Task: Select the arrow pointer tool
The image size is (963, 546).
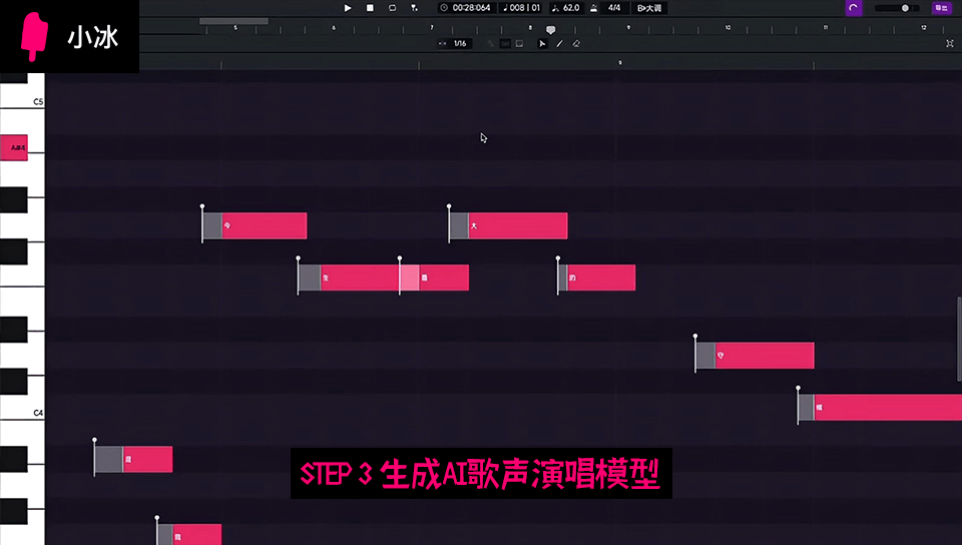Action: (543, 44)
